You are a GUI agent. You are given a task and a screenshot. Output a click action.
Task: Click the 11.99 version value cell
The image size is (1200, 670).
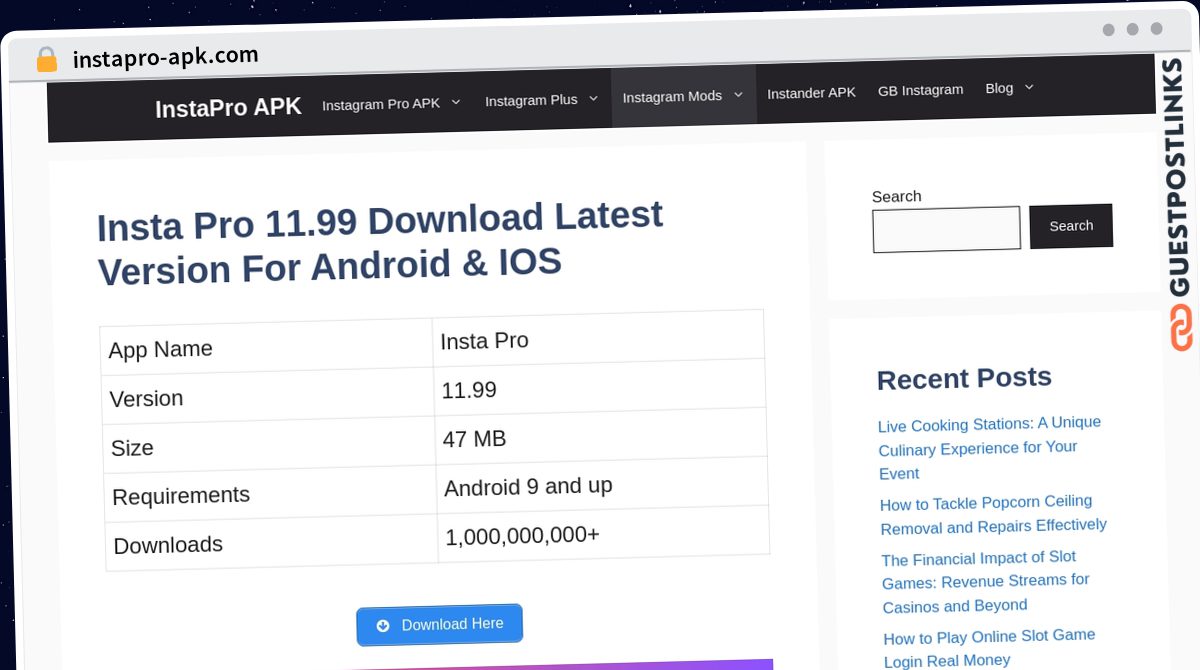pos(600,387)
